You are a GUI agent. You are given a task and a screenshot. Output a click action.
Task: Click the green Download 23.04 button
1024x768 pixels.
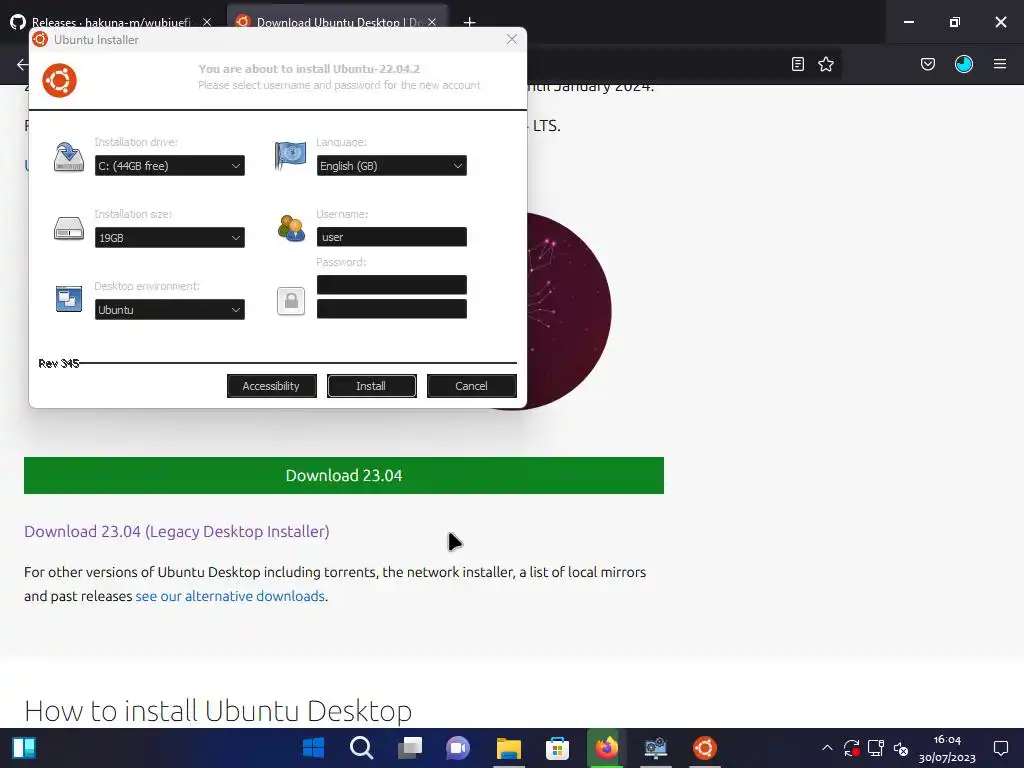[x=344, y=475]
